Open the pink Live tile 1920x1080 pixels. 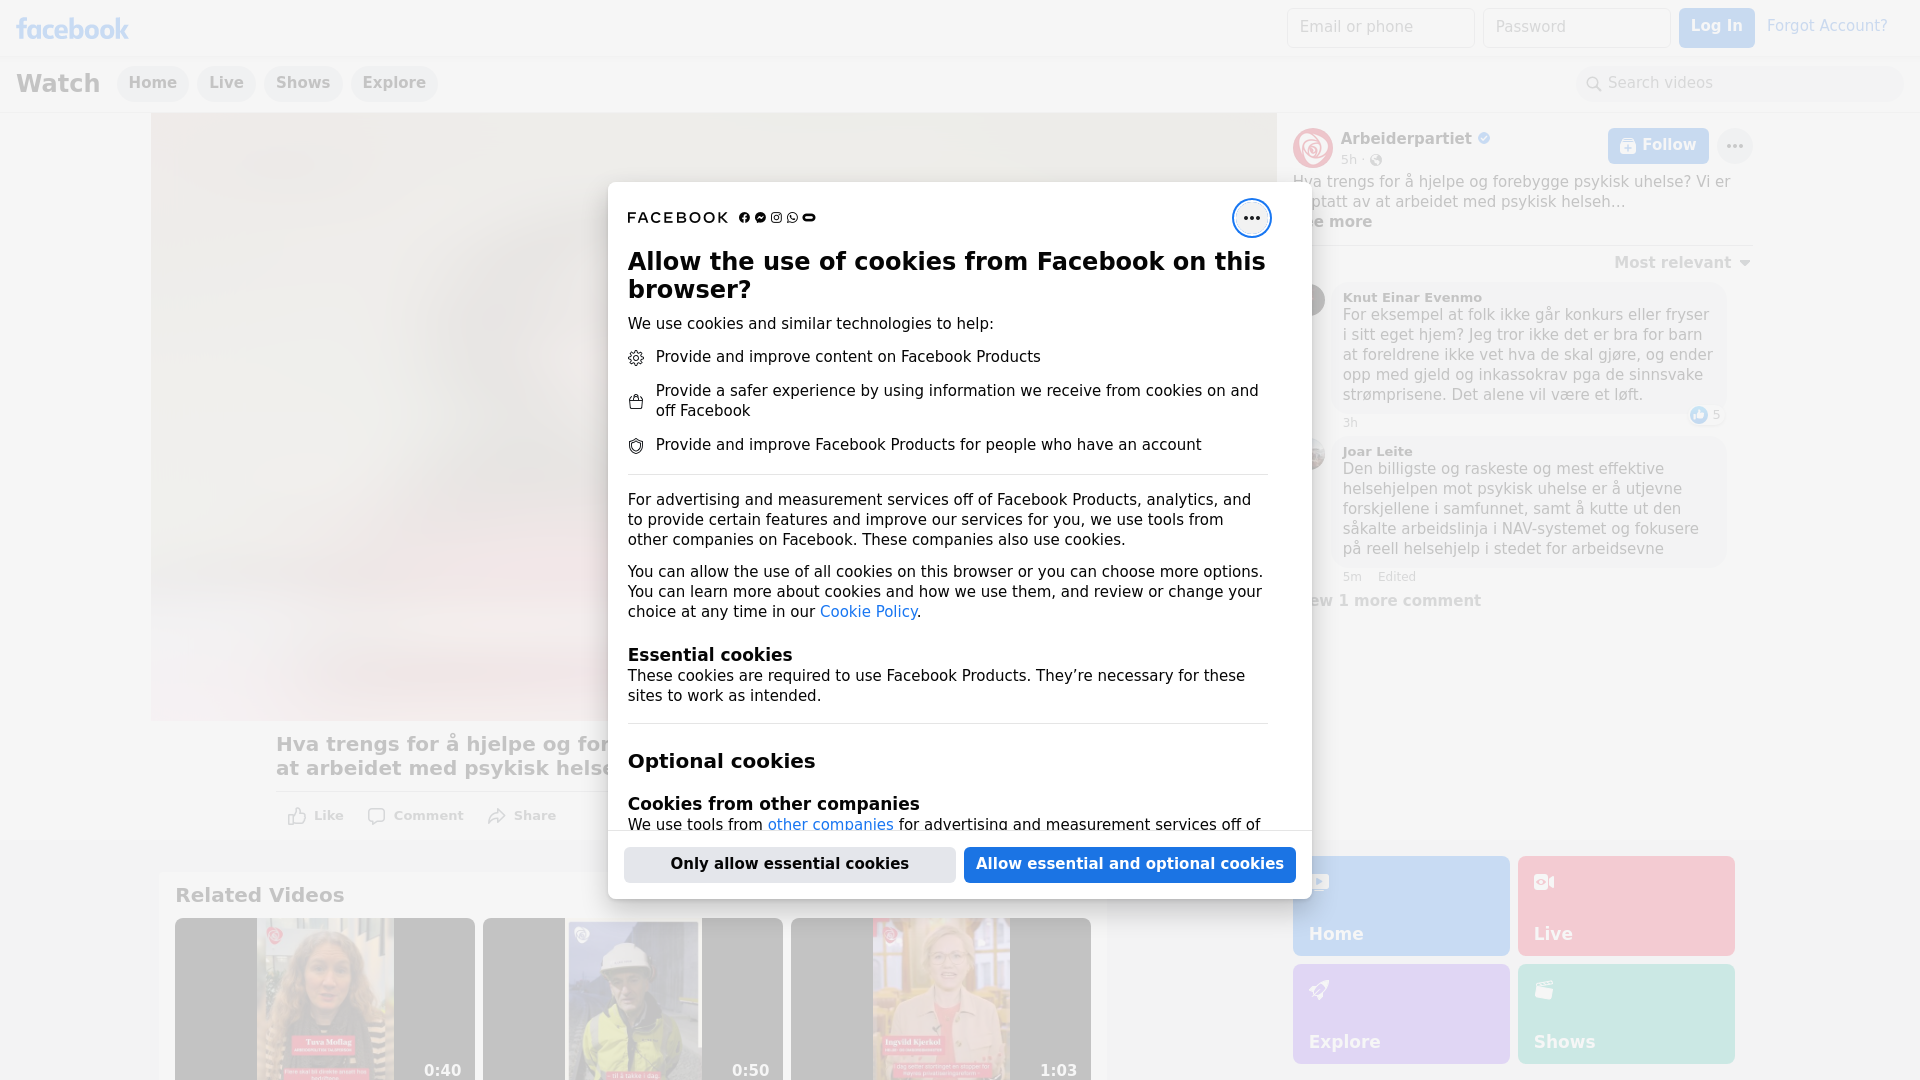point(1626,906)
